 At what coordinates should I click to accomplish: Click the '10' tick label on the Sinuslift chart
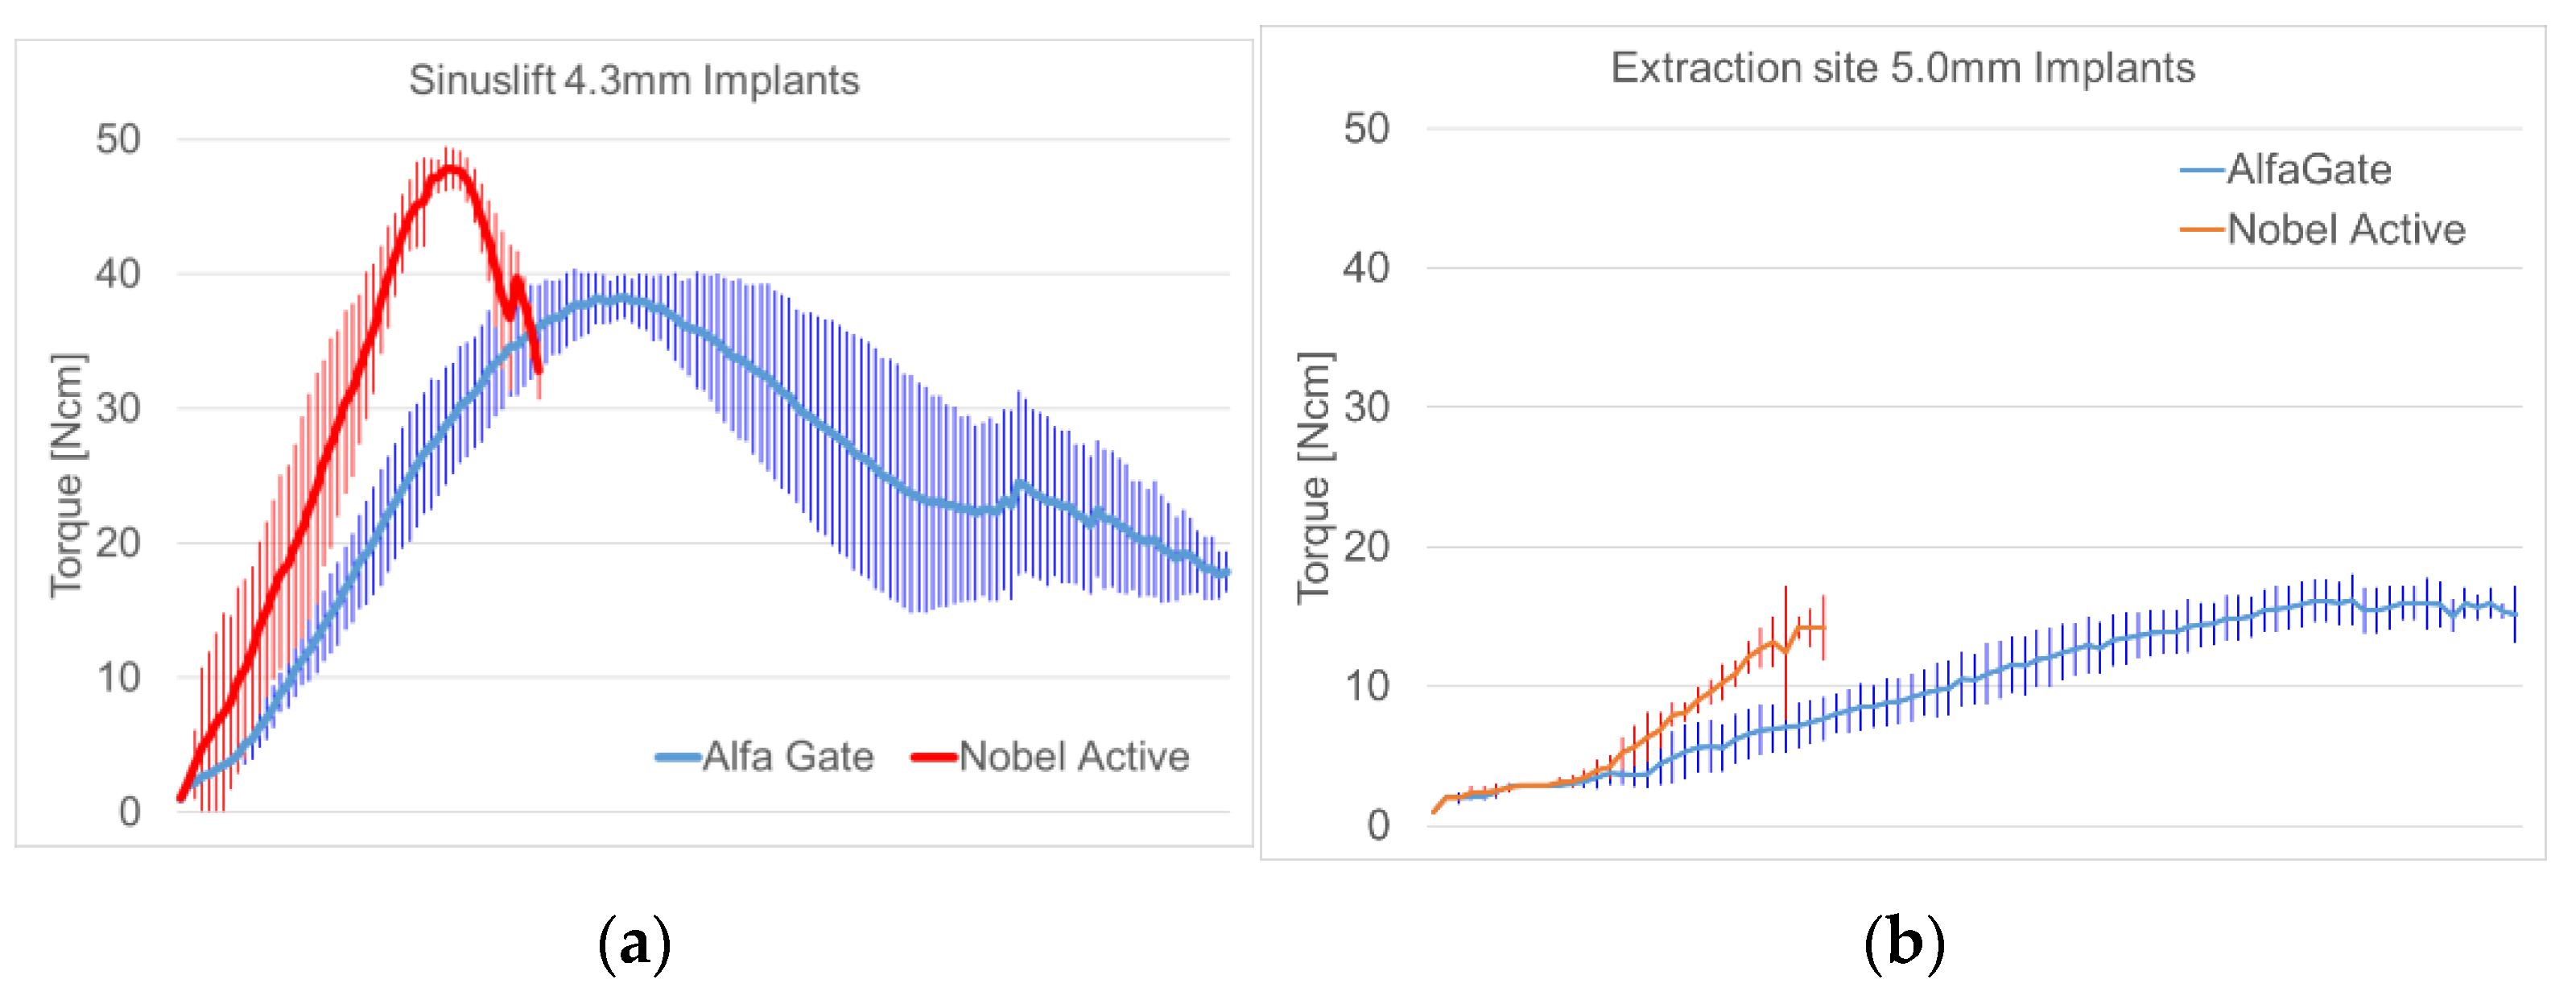[118, 678]
